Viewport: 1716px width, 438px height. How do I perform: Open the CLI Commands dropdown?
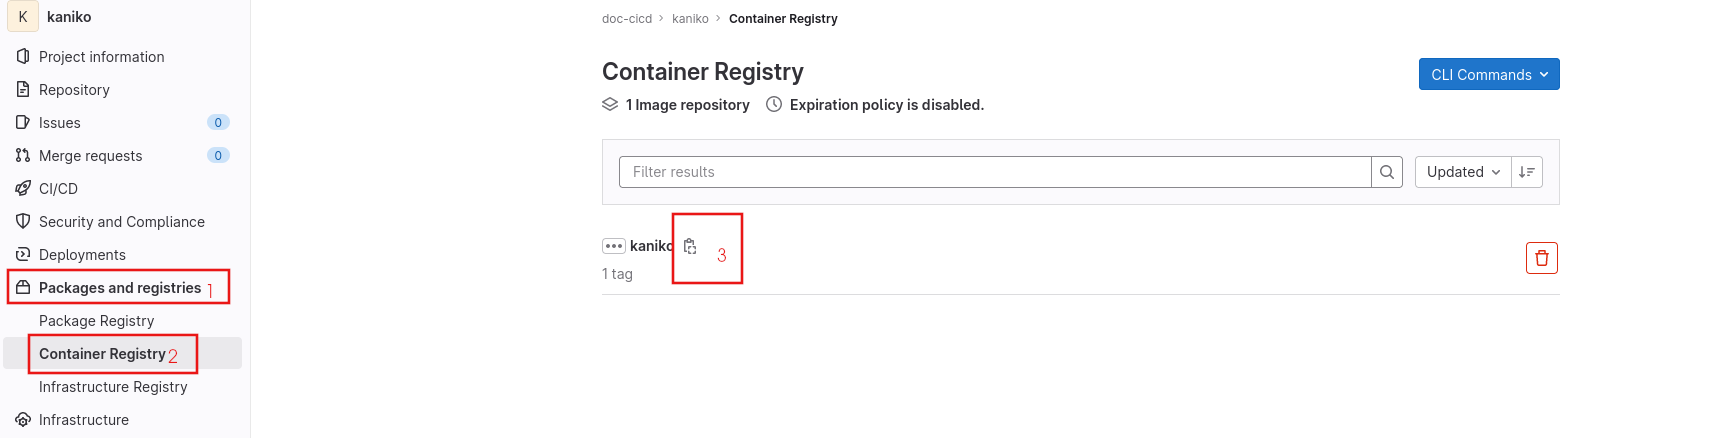tap(1488, 74)
